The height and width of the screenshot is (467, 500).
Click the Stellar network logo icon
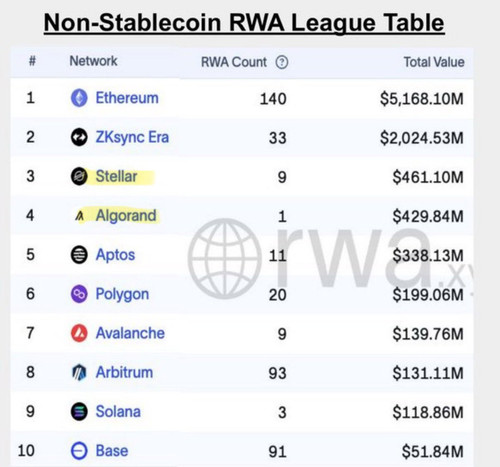coord(79,176)
